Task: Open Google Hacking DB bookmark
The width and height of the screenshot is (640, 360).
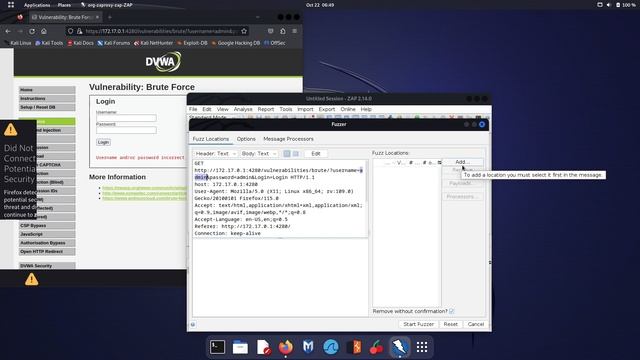Action: 236,43
